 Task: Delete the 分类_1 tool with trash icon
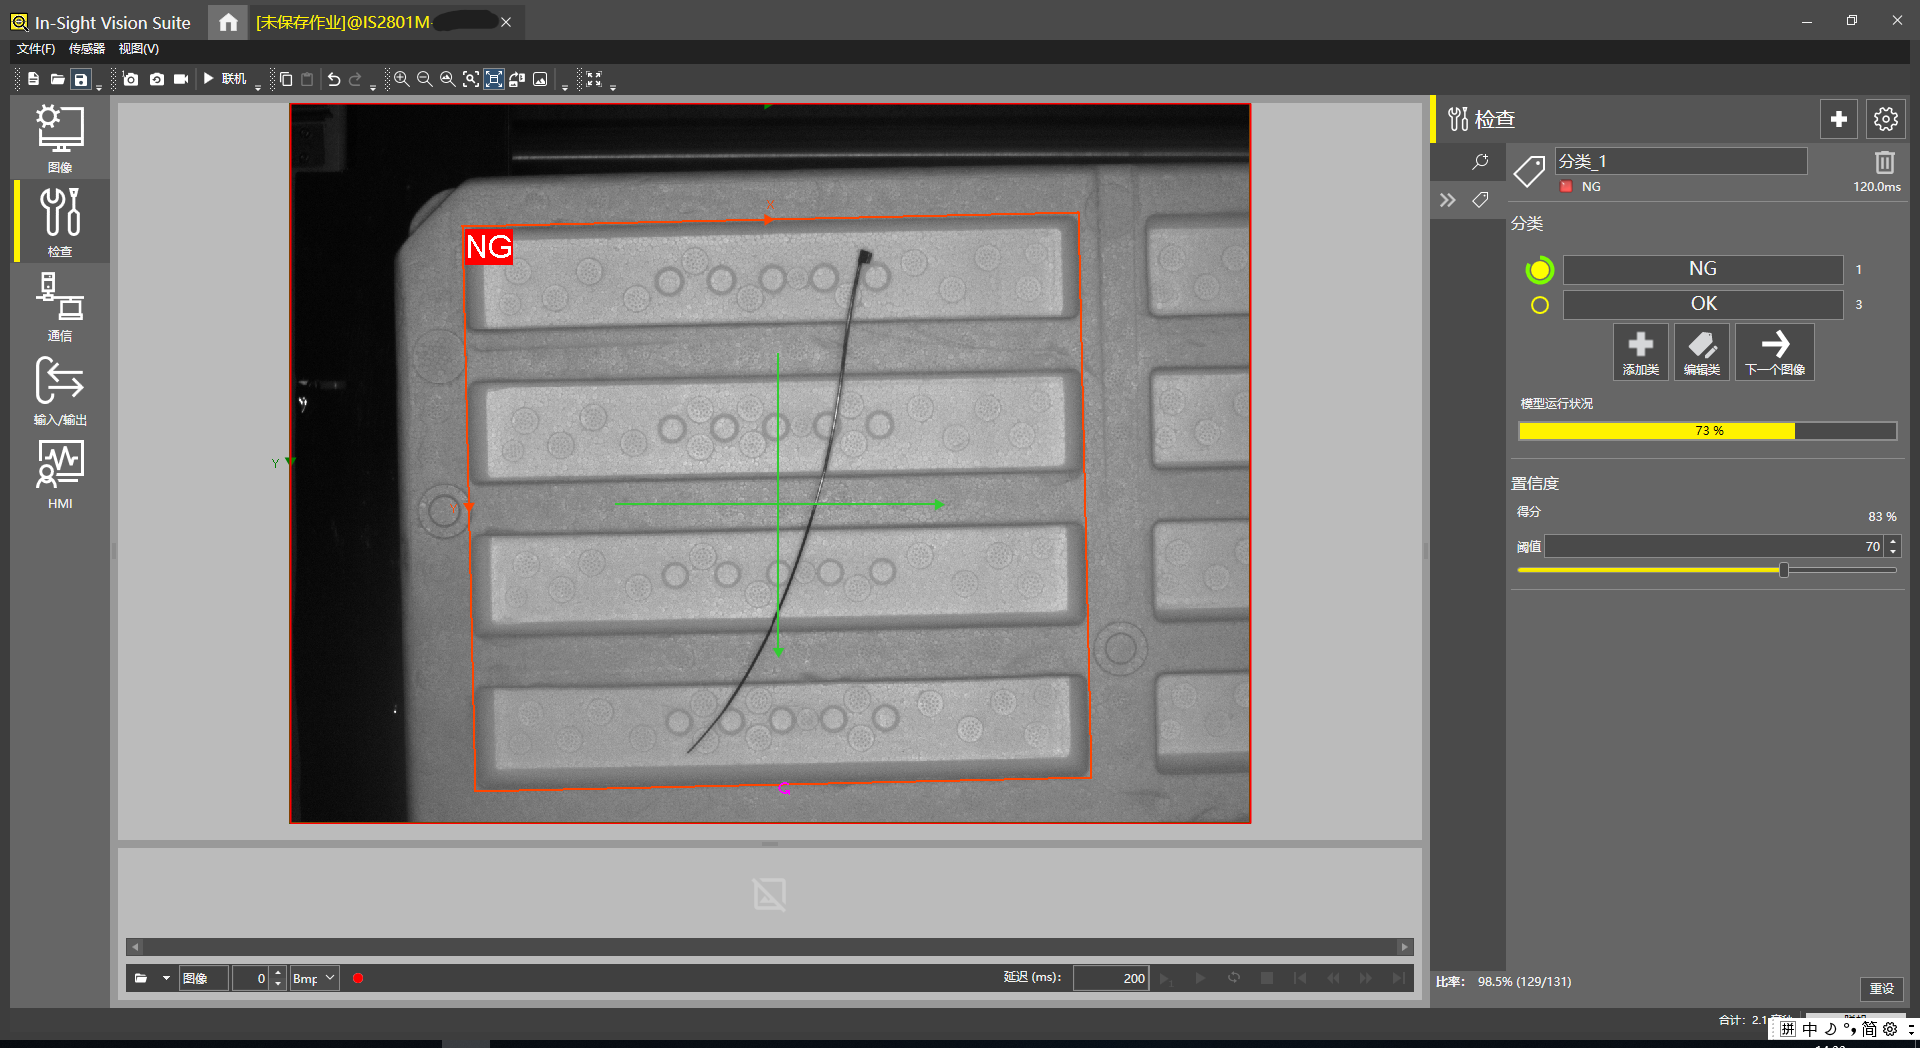click(x=1884, y=162)
